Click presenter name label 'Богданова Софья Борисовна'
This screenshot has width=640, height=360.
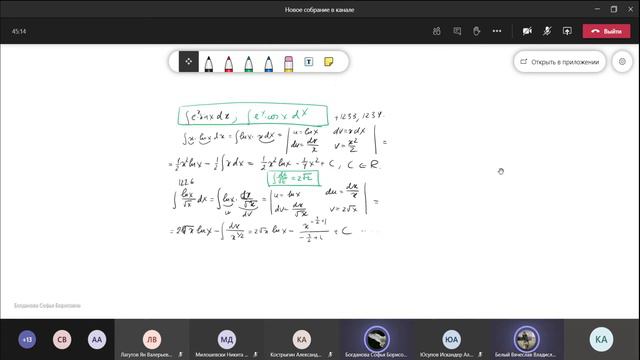click(x=47, y=306)
